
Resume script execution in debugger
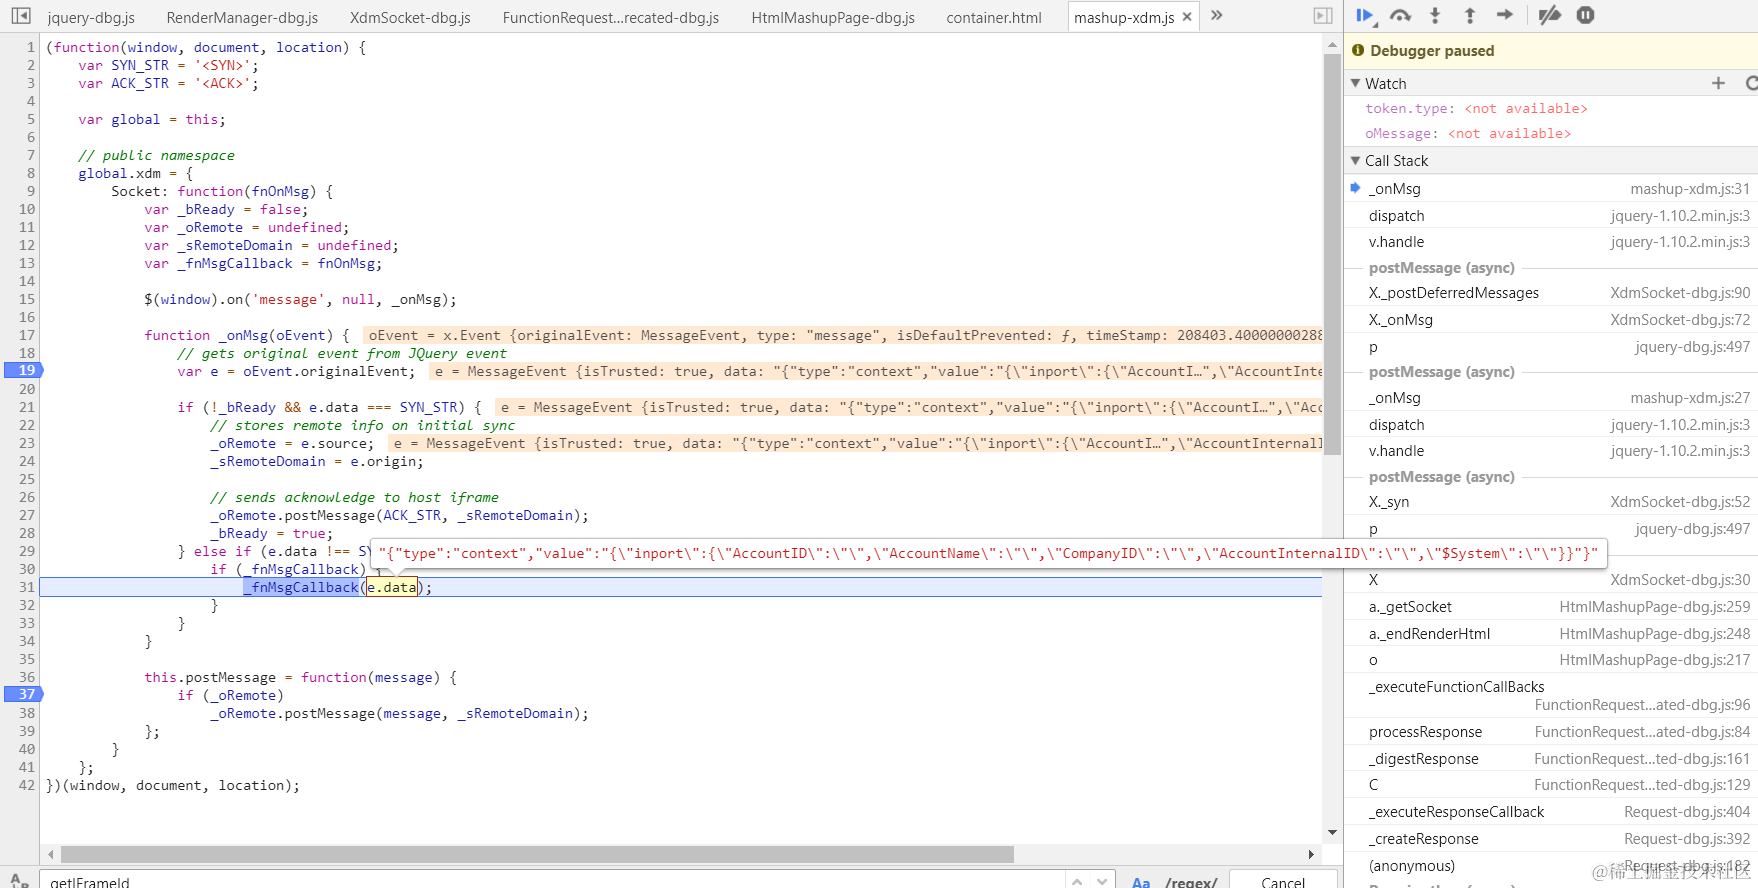coord(1365,15)
